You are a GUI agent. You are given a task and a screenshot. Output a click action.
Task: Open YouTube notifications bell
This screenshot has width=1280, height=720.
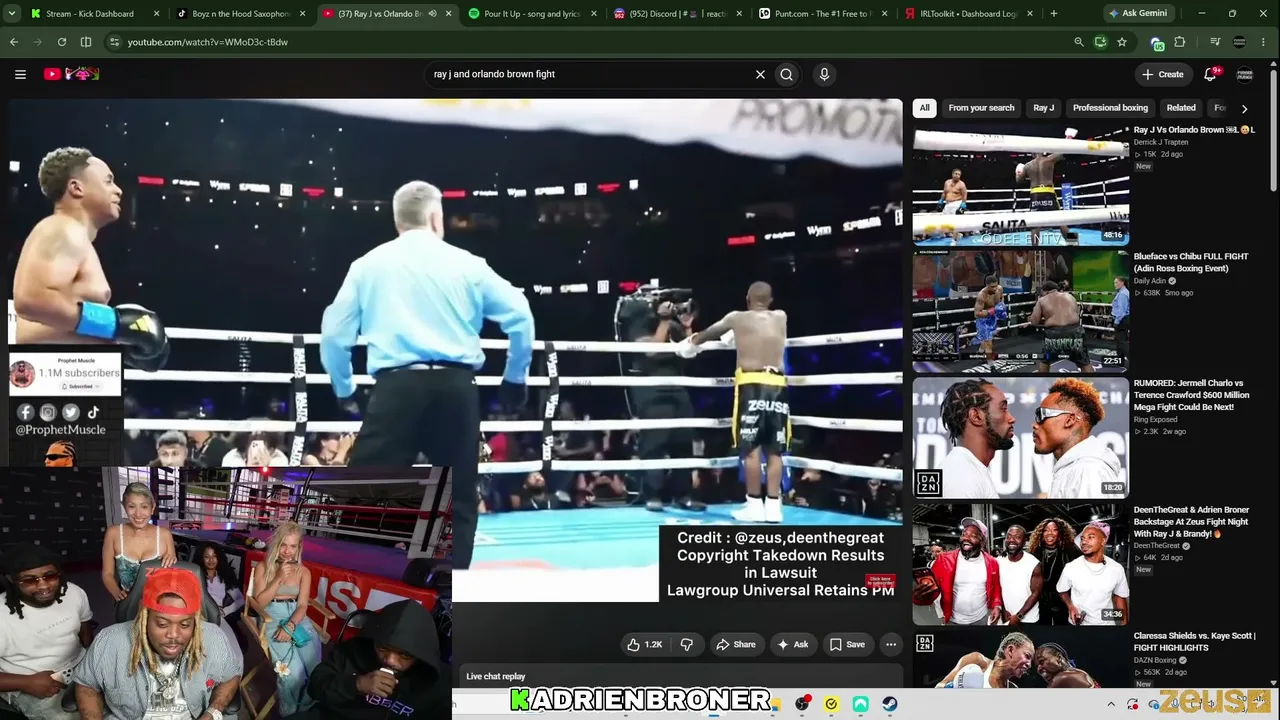coord(1210,74)
